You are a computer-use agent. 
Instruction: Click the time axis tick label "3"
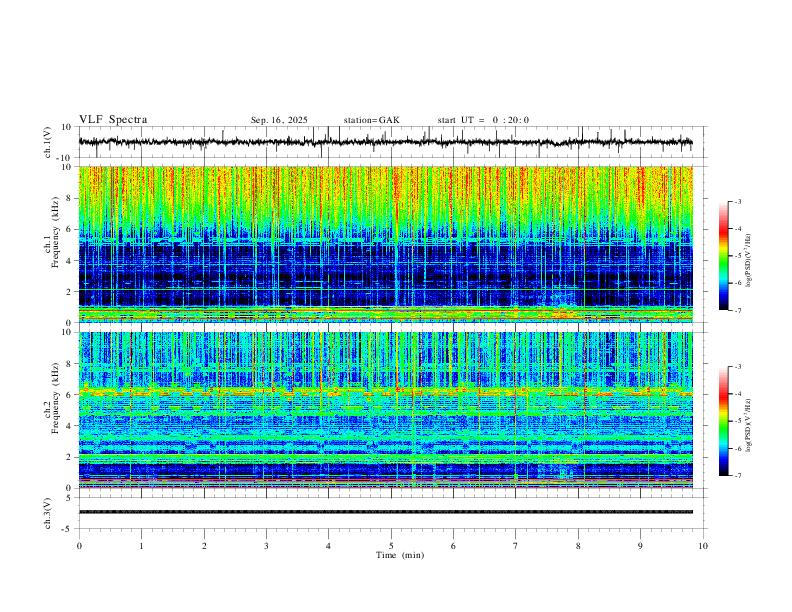(x=266, y=546)
